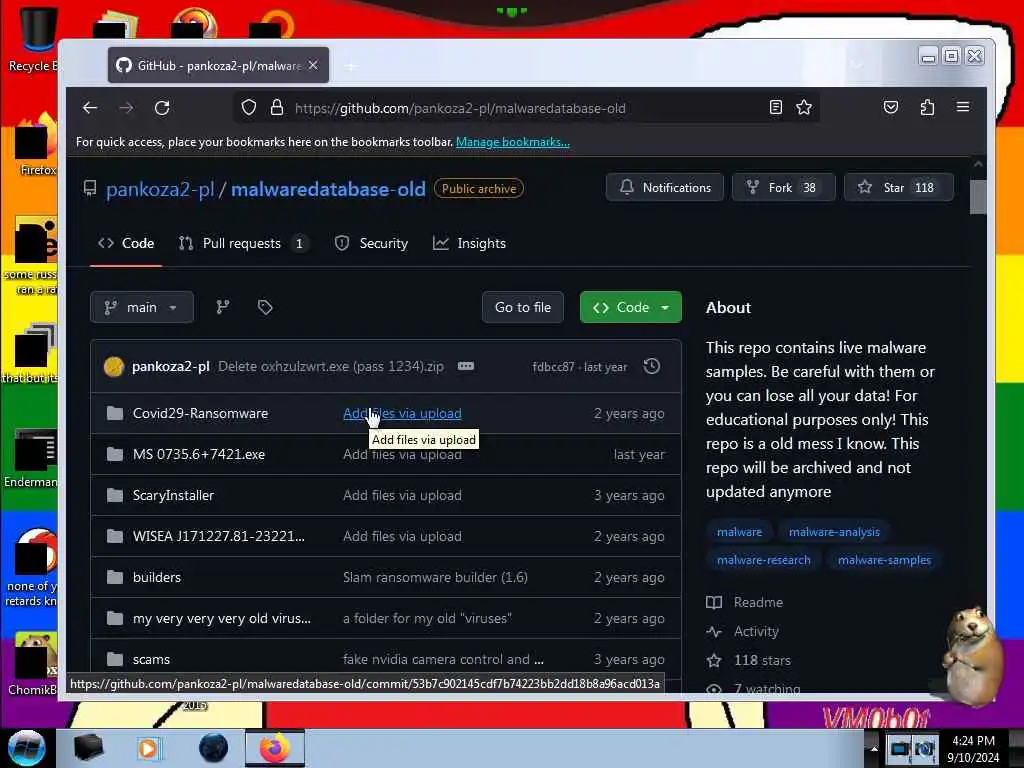Open the ScaryInstaller folder
Screen dimensions: 1024x768
point(173,496)
